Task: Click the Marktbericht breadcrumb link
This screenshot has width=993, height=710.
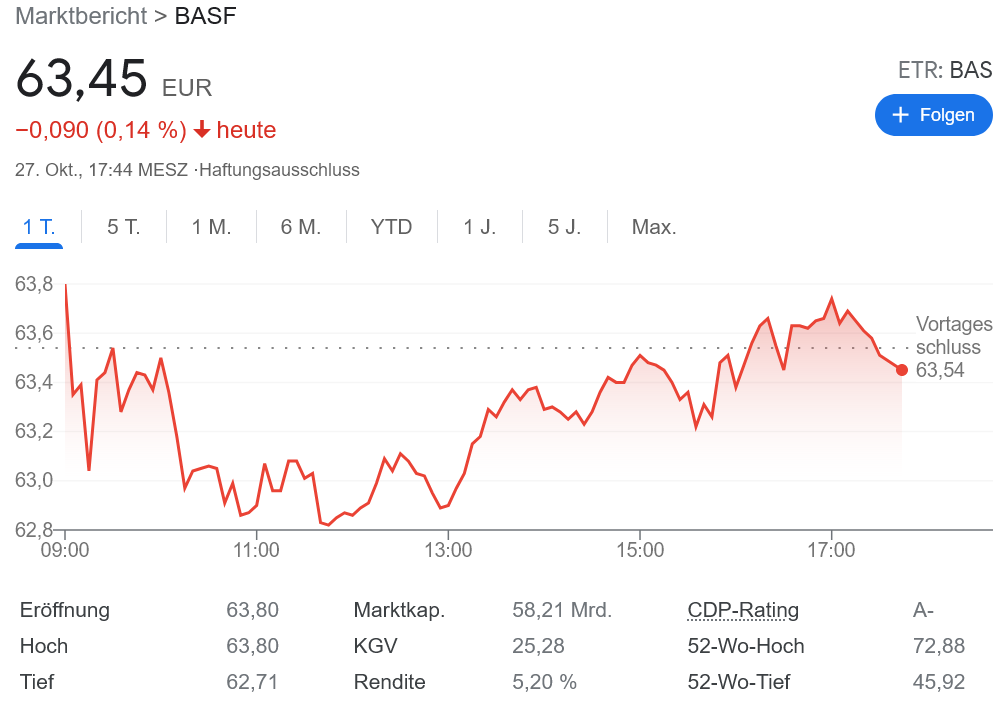Action: click(x=80, y=16)
